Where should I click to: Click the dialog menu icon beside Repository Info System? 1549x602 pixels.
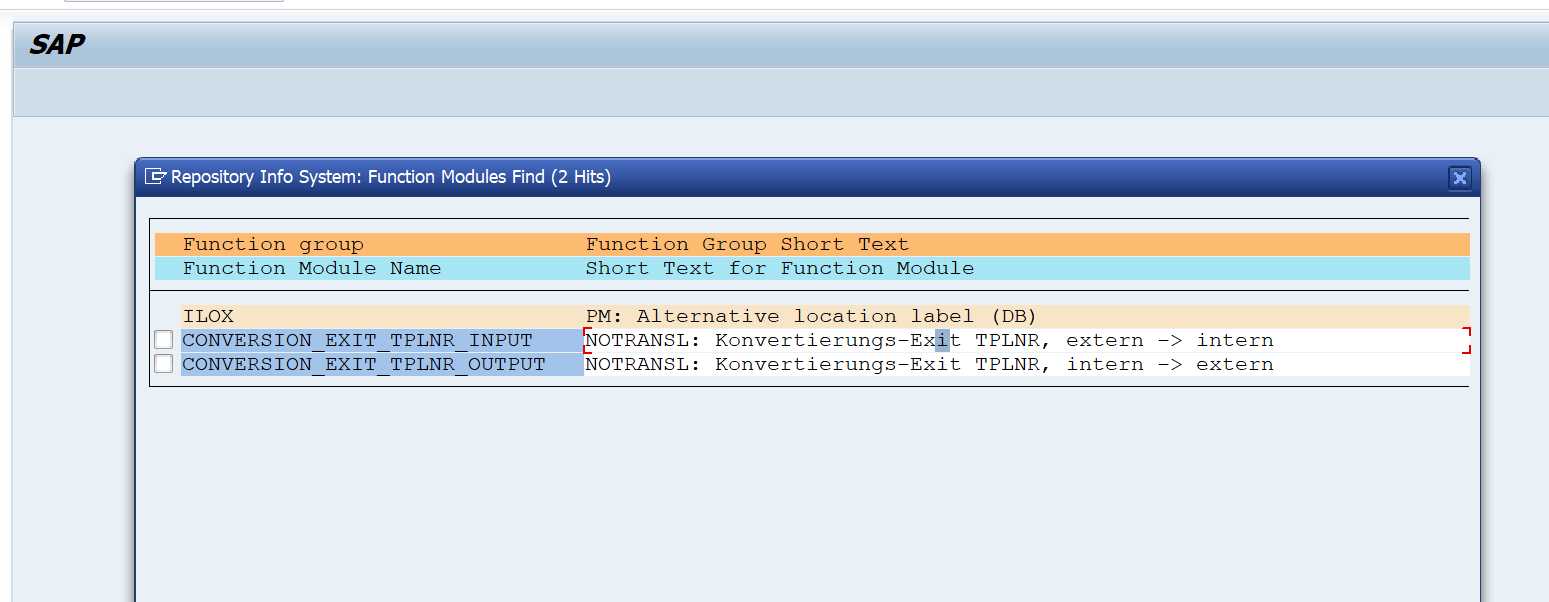coord(155,177)
